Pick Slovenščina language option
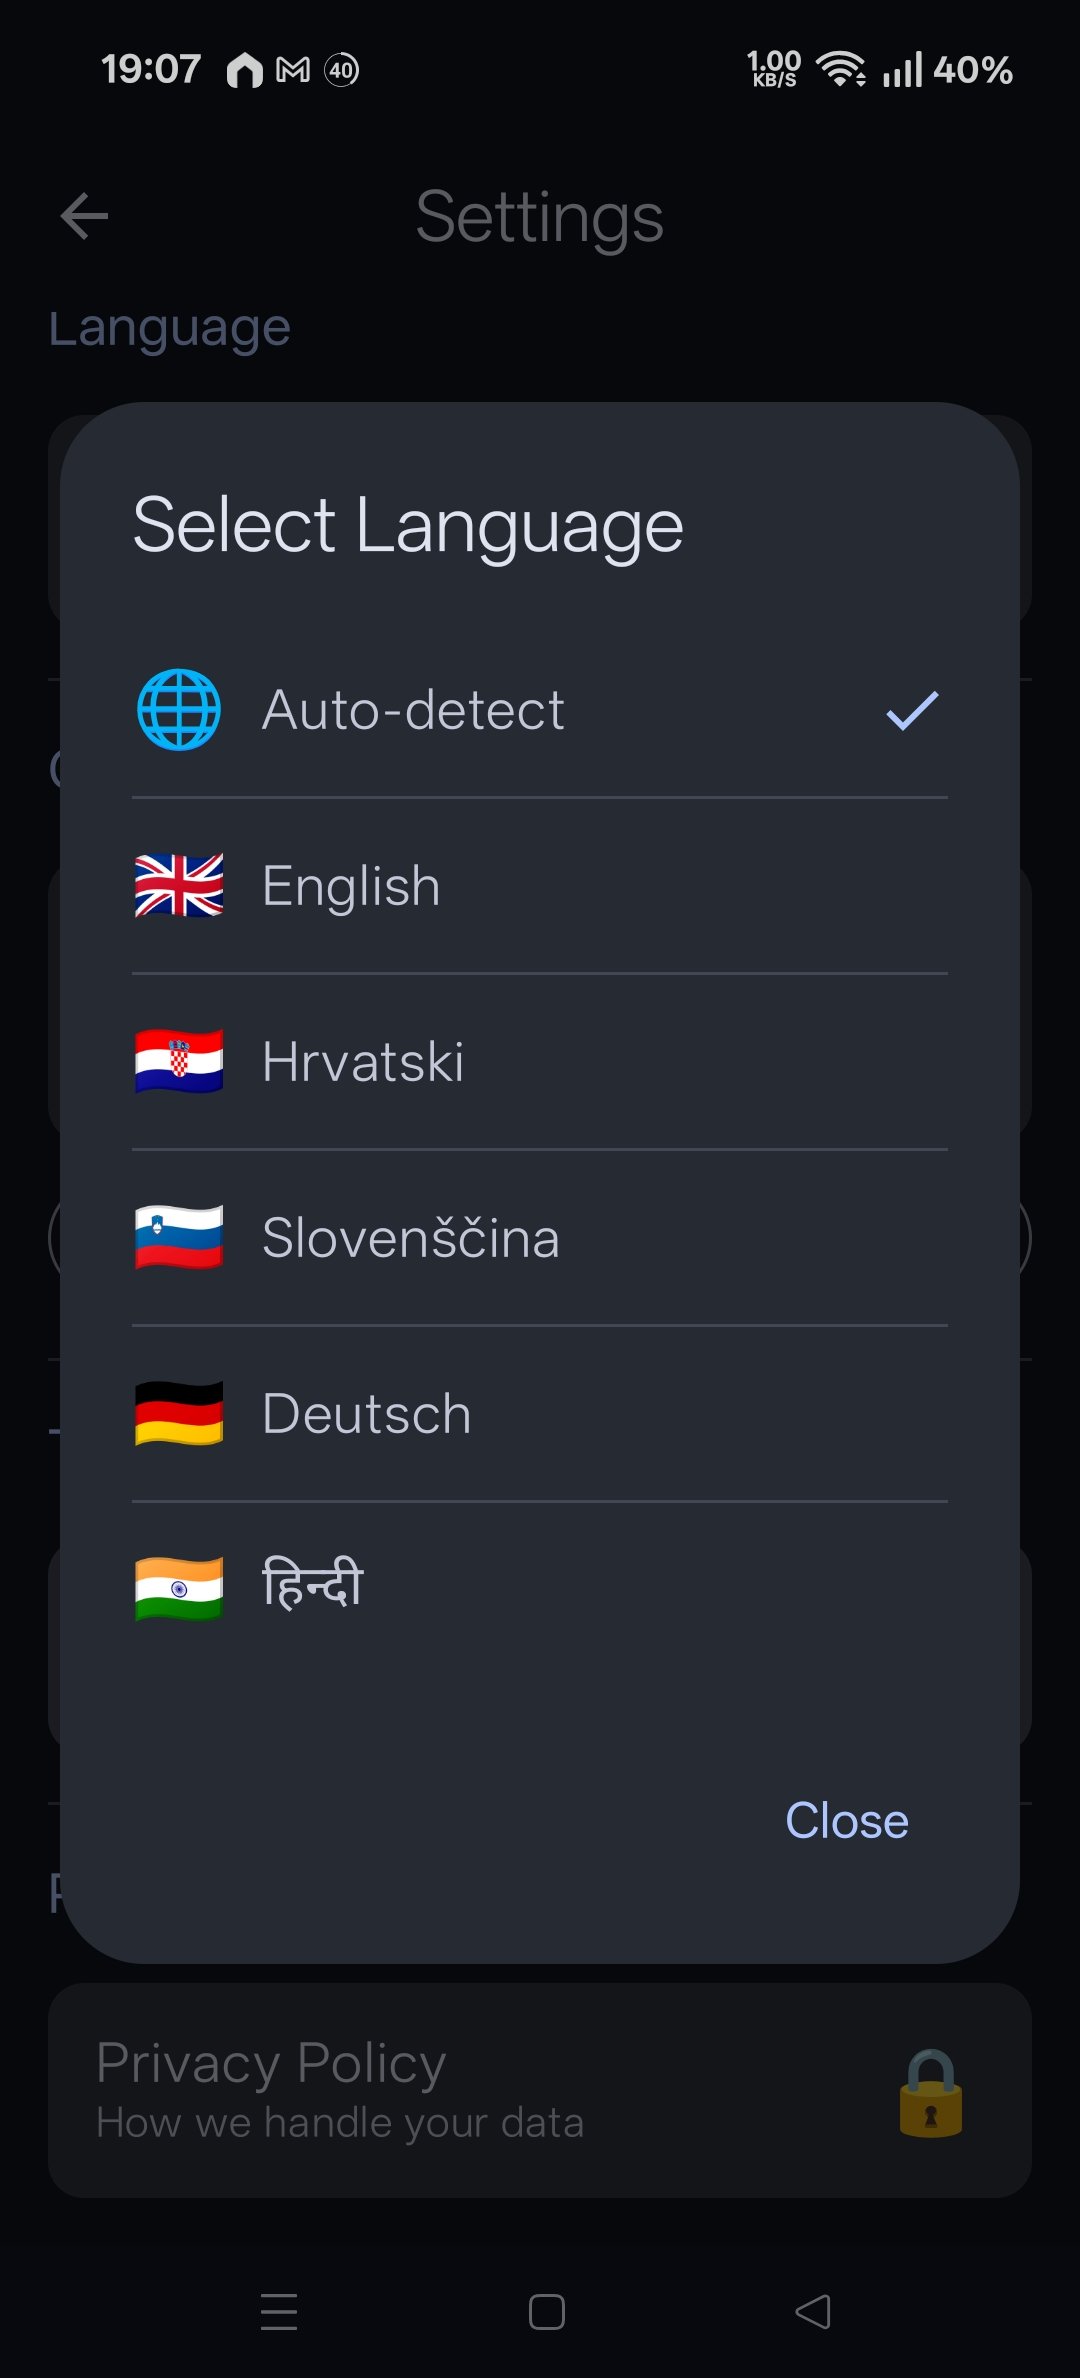 [410, 1238]
